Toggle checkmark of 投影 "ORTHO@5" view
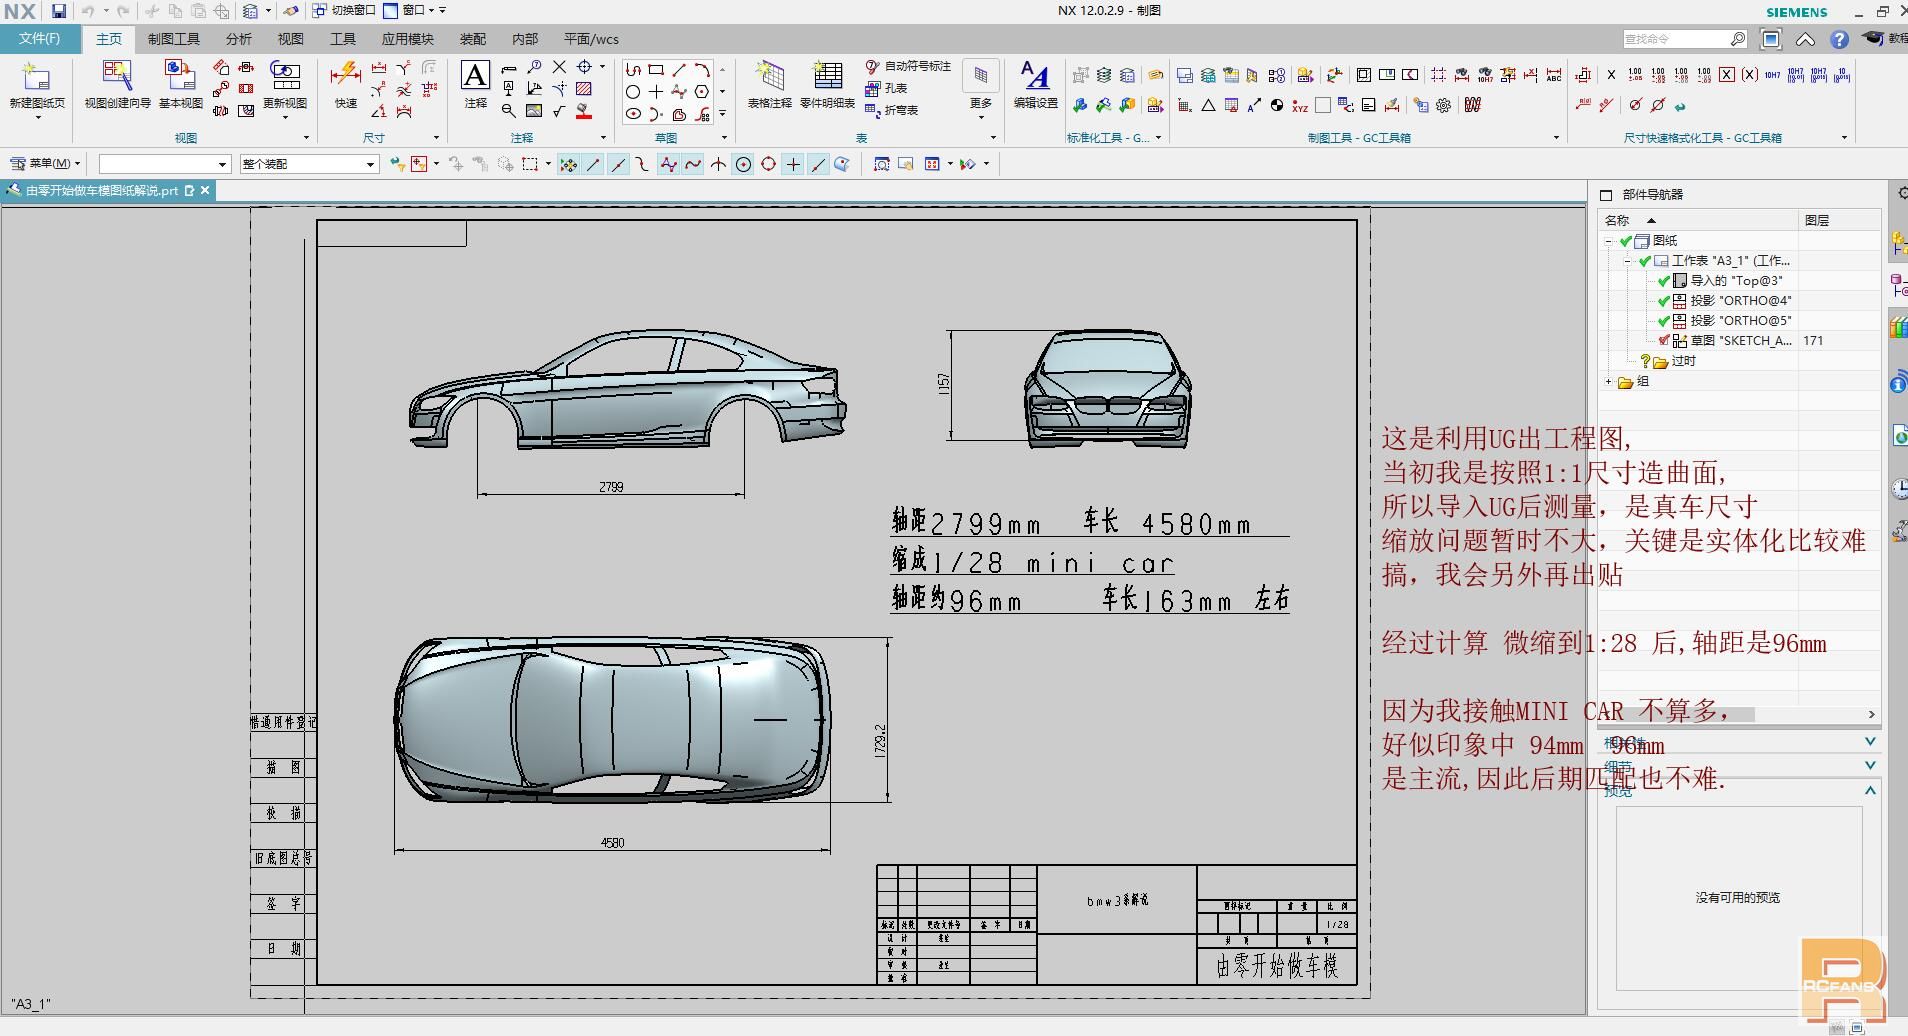The width and height of the screenshot is (1908, 1036). point(1664,321)
